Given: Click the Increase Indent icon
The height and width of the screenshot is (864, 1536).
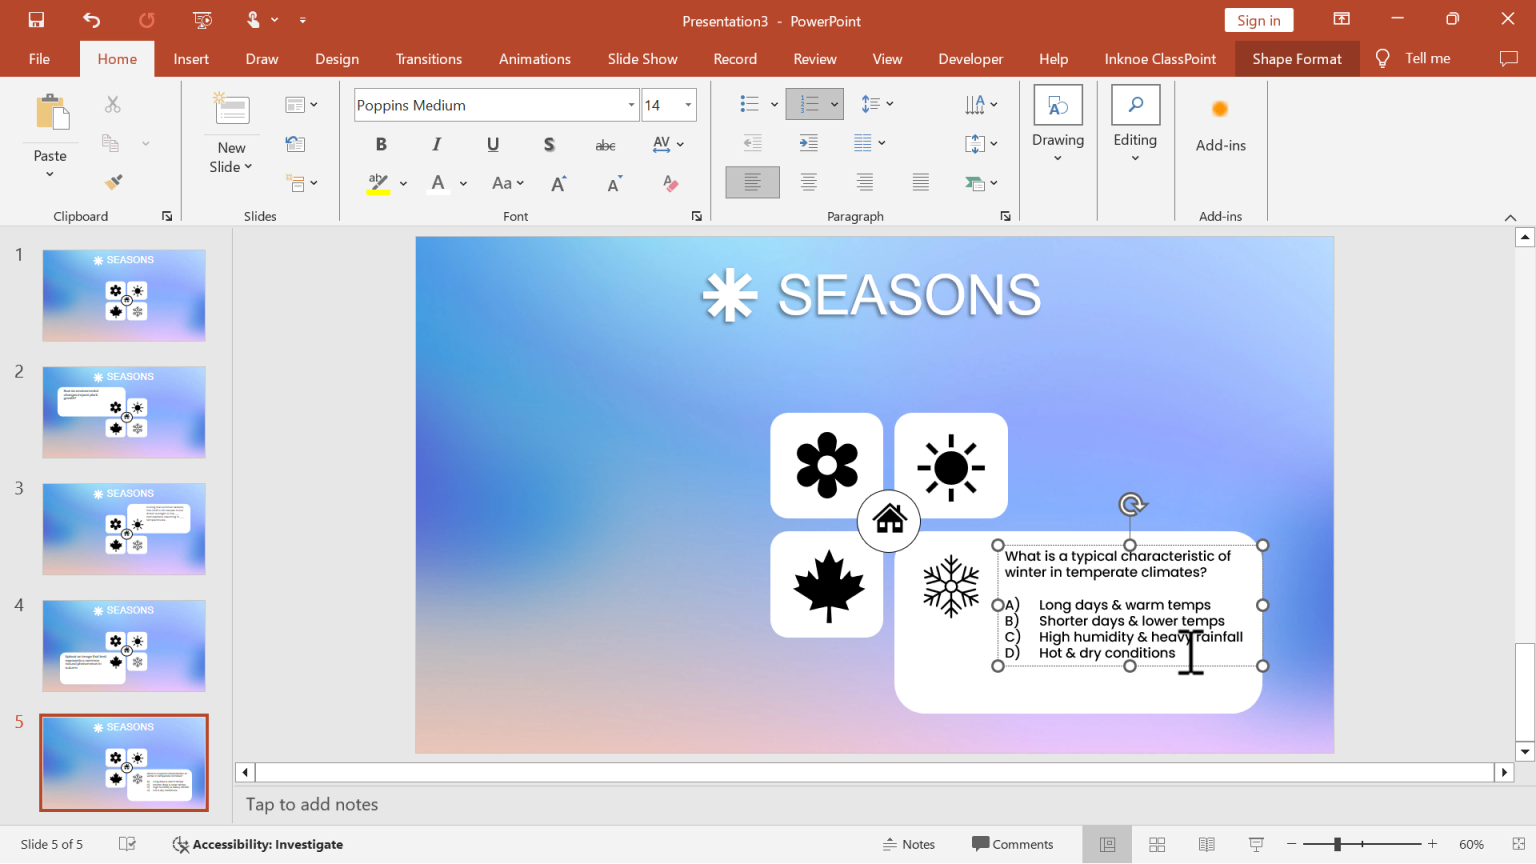Looking at the screenshot, I should pyautogui.click(x=808, y=143).
